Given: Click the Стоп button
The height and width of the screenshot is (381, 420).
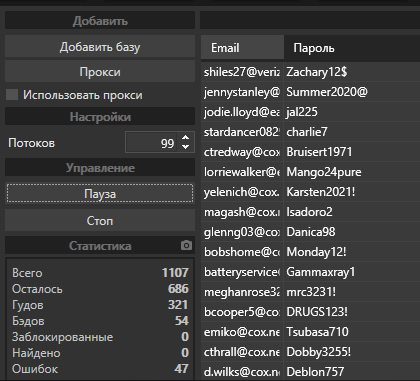Looking at the screenshot, I should click(x=100, y=220).
